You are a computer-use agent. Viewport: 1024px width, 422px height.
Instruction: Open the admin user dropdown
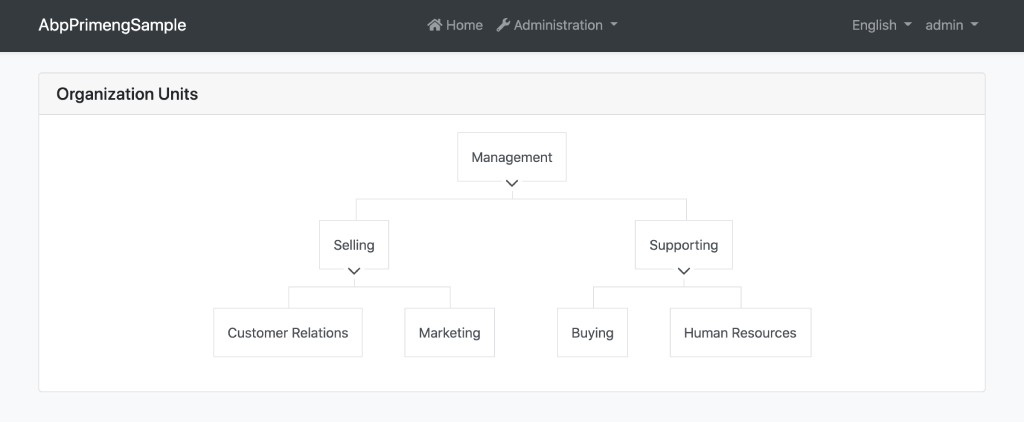[x=951, y=25]
